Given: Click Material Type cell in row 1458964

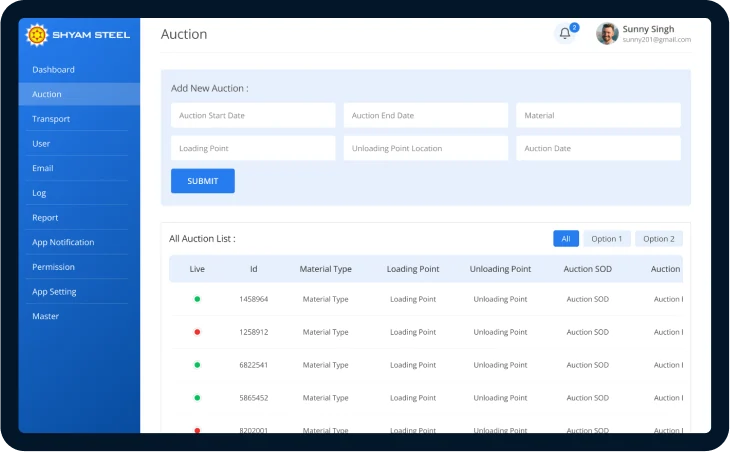Looking at the screenshot, I should pos(325,299).
